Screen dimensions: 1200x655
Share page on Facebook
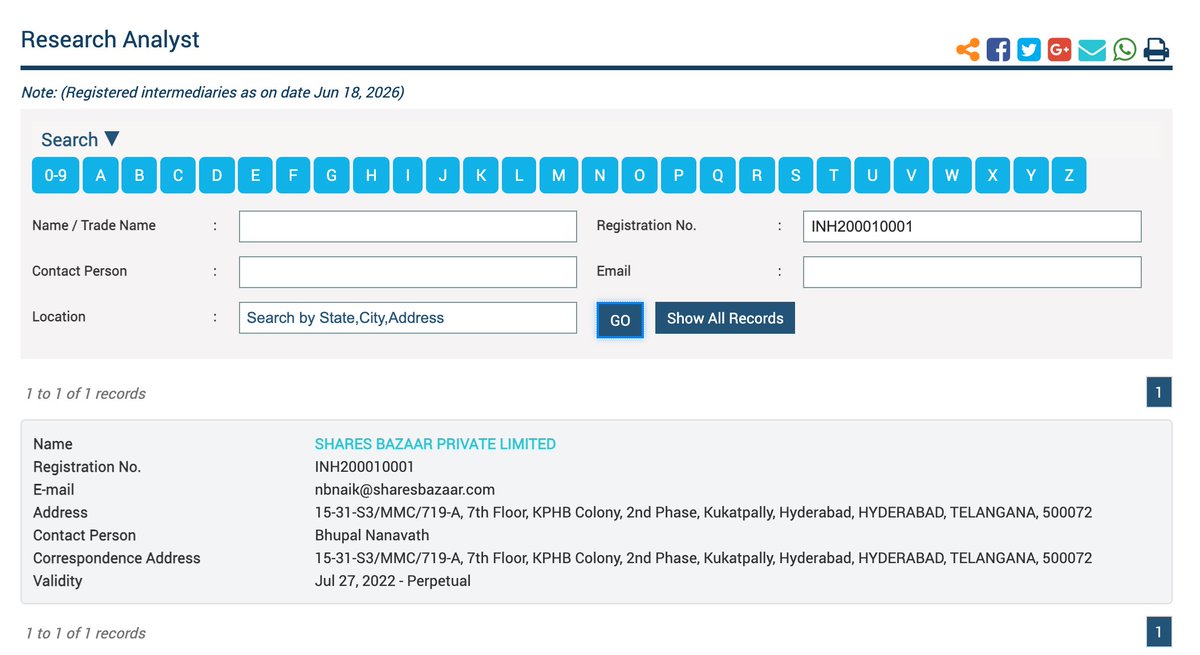tap(998, 49)
